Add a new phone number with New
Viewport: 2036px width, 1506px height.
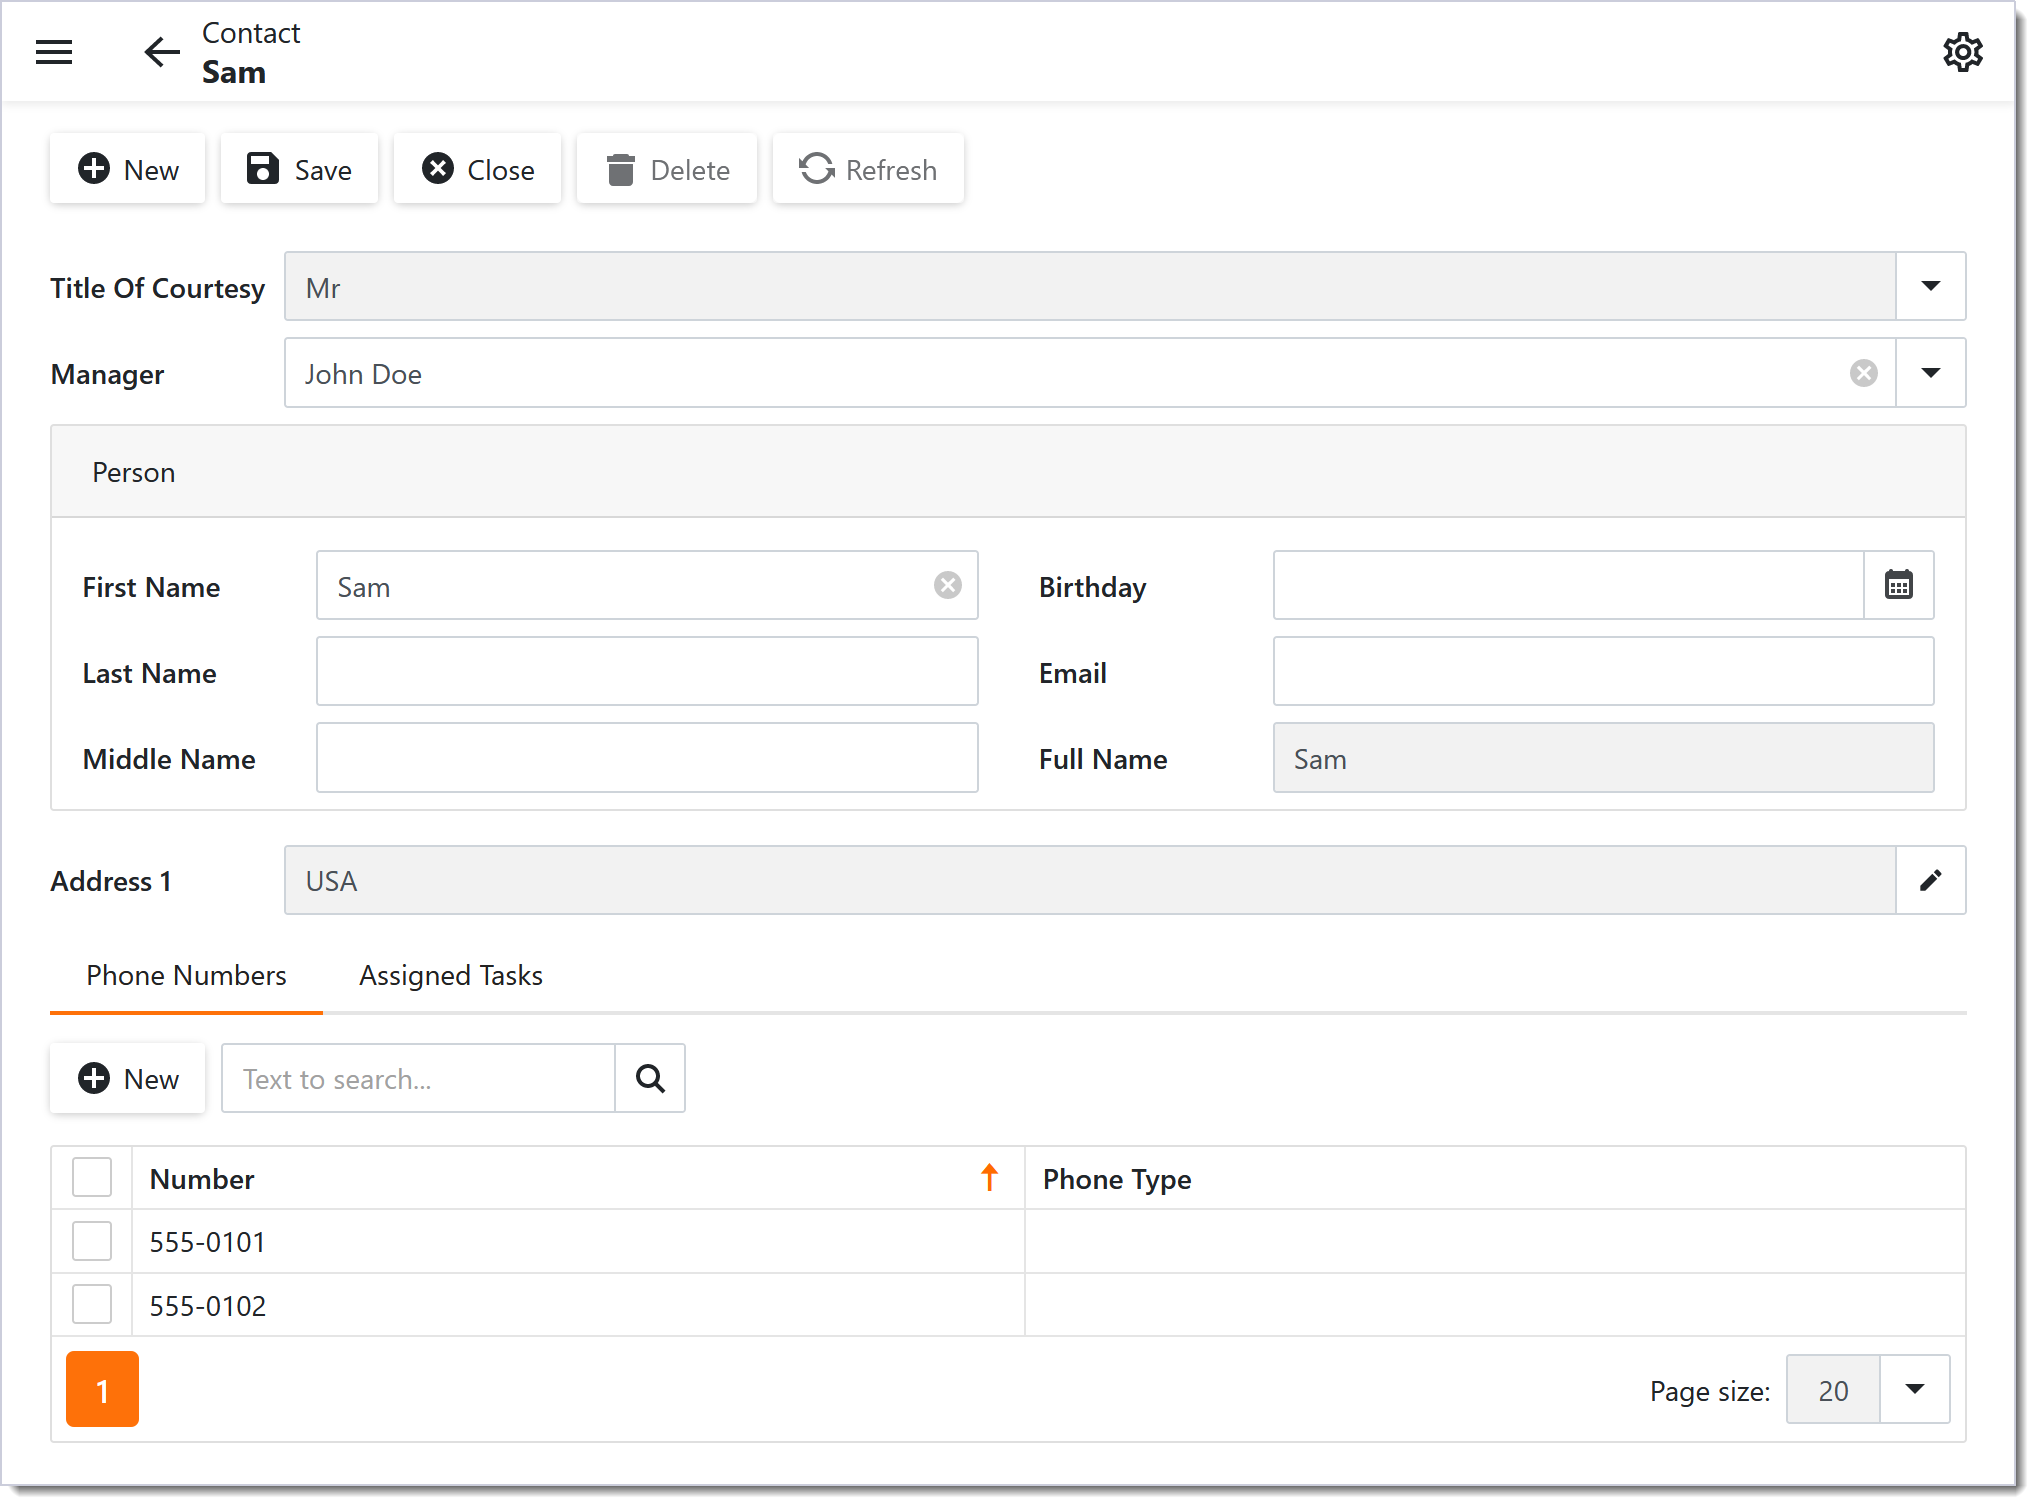(x=128, y=1079)
